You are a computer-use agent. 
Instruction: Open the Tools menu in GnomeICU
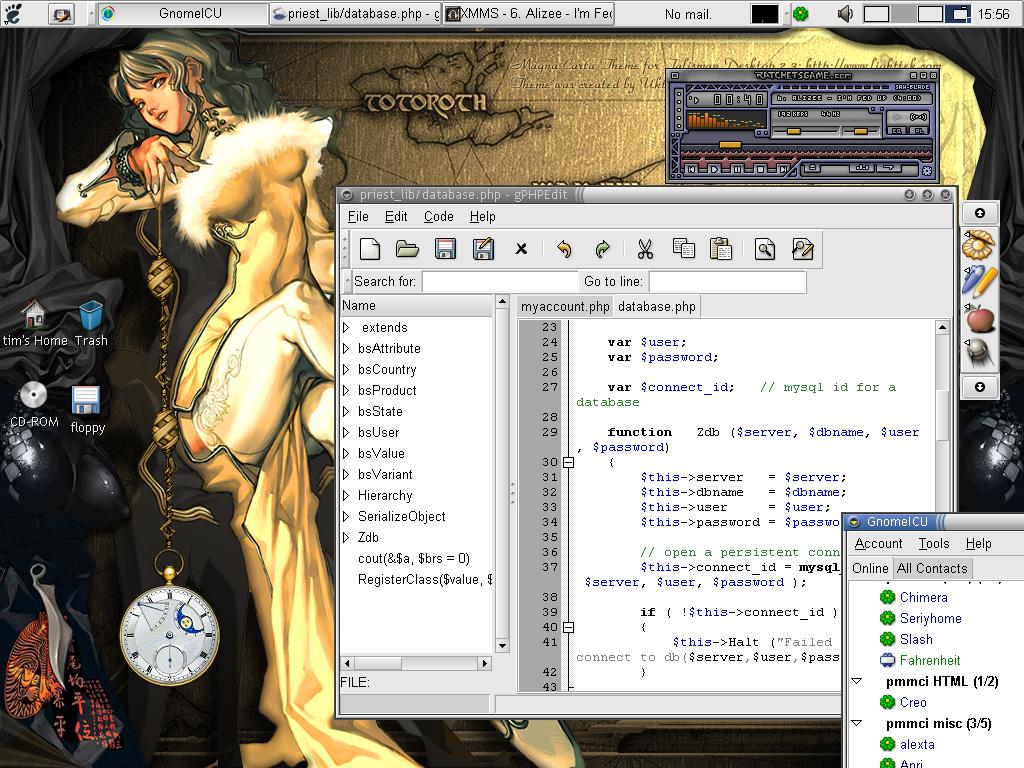tap(934, 543)
